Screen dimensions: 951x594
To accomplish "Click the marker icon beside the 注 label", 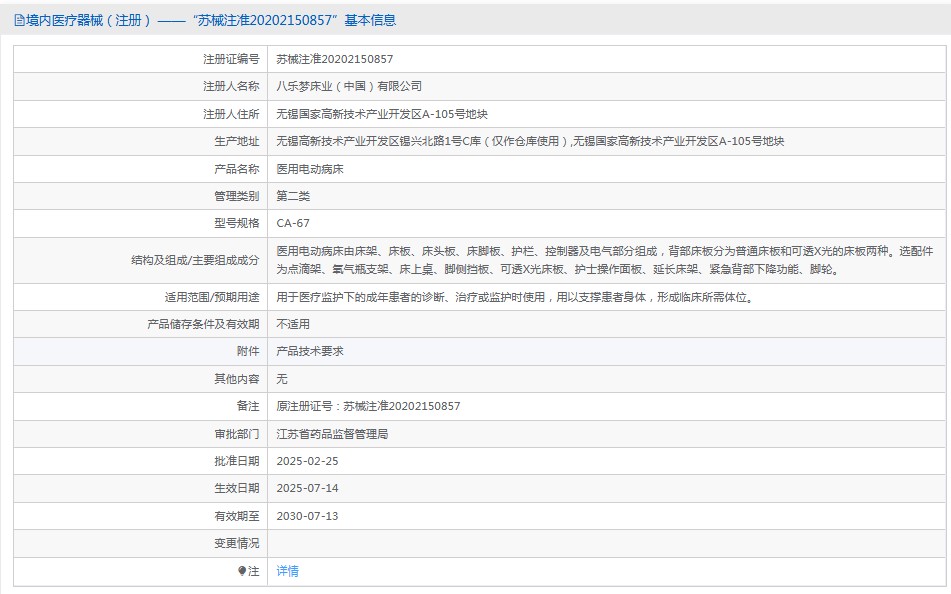I will (242, 571).
